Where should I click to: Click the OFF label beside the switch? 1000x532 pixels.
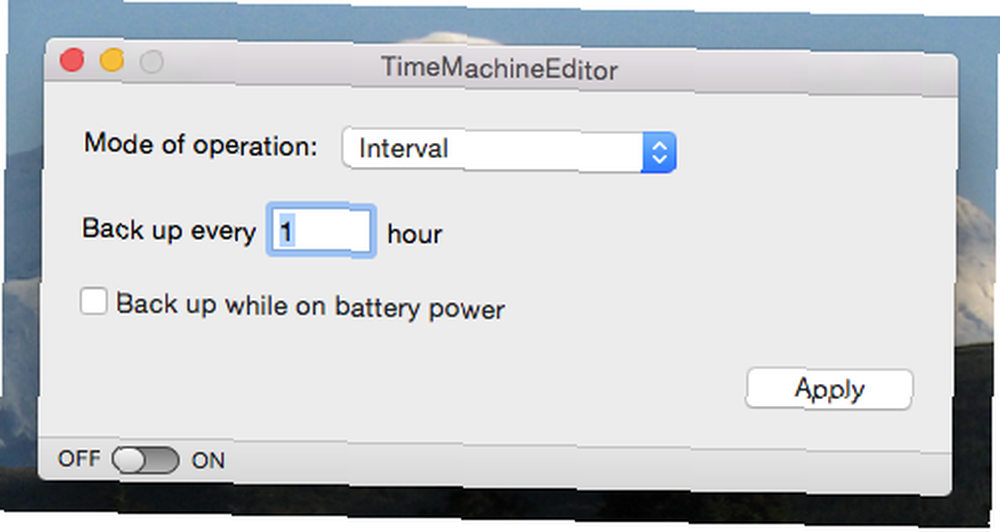79,458
